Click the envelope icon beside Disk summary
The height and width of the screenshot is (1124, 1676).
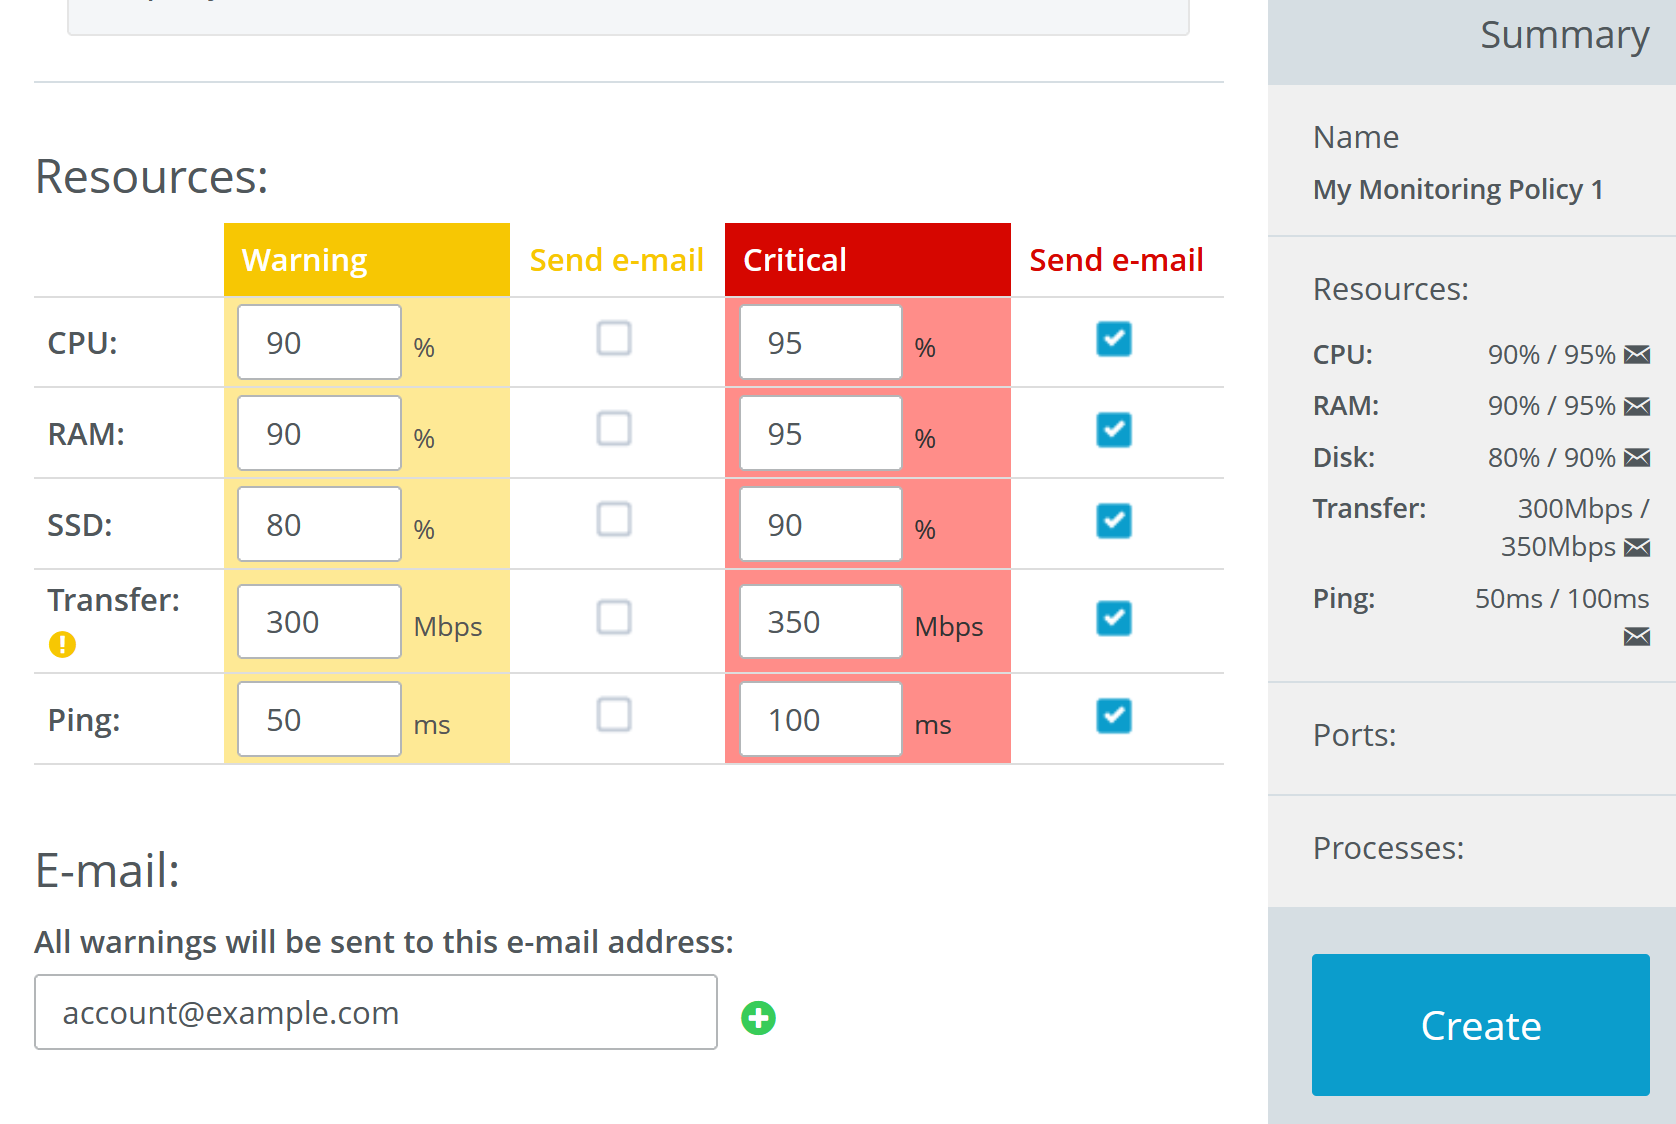click(x=1637, y=458)
